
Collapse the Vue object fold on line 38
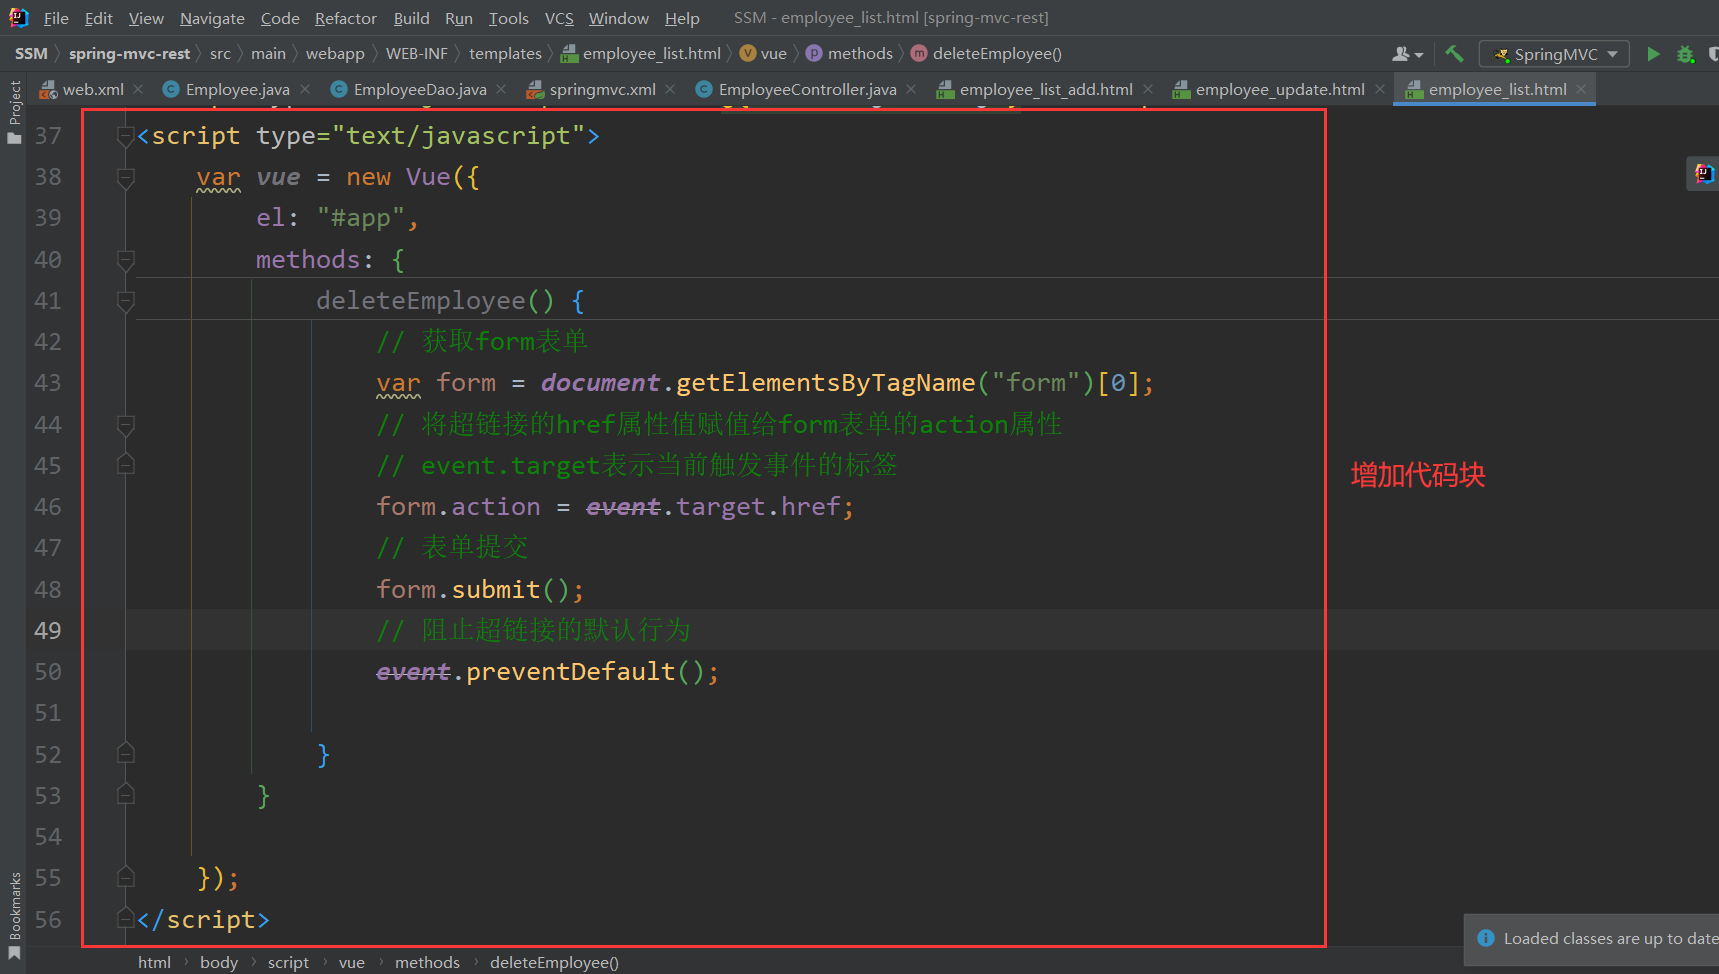125,178
